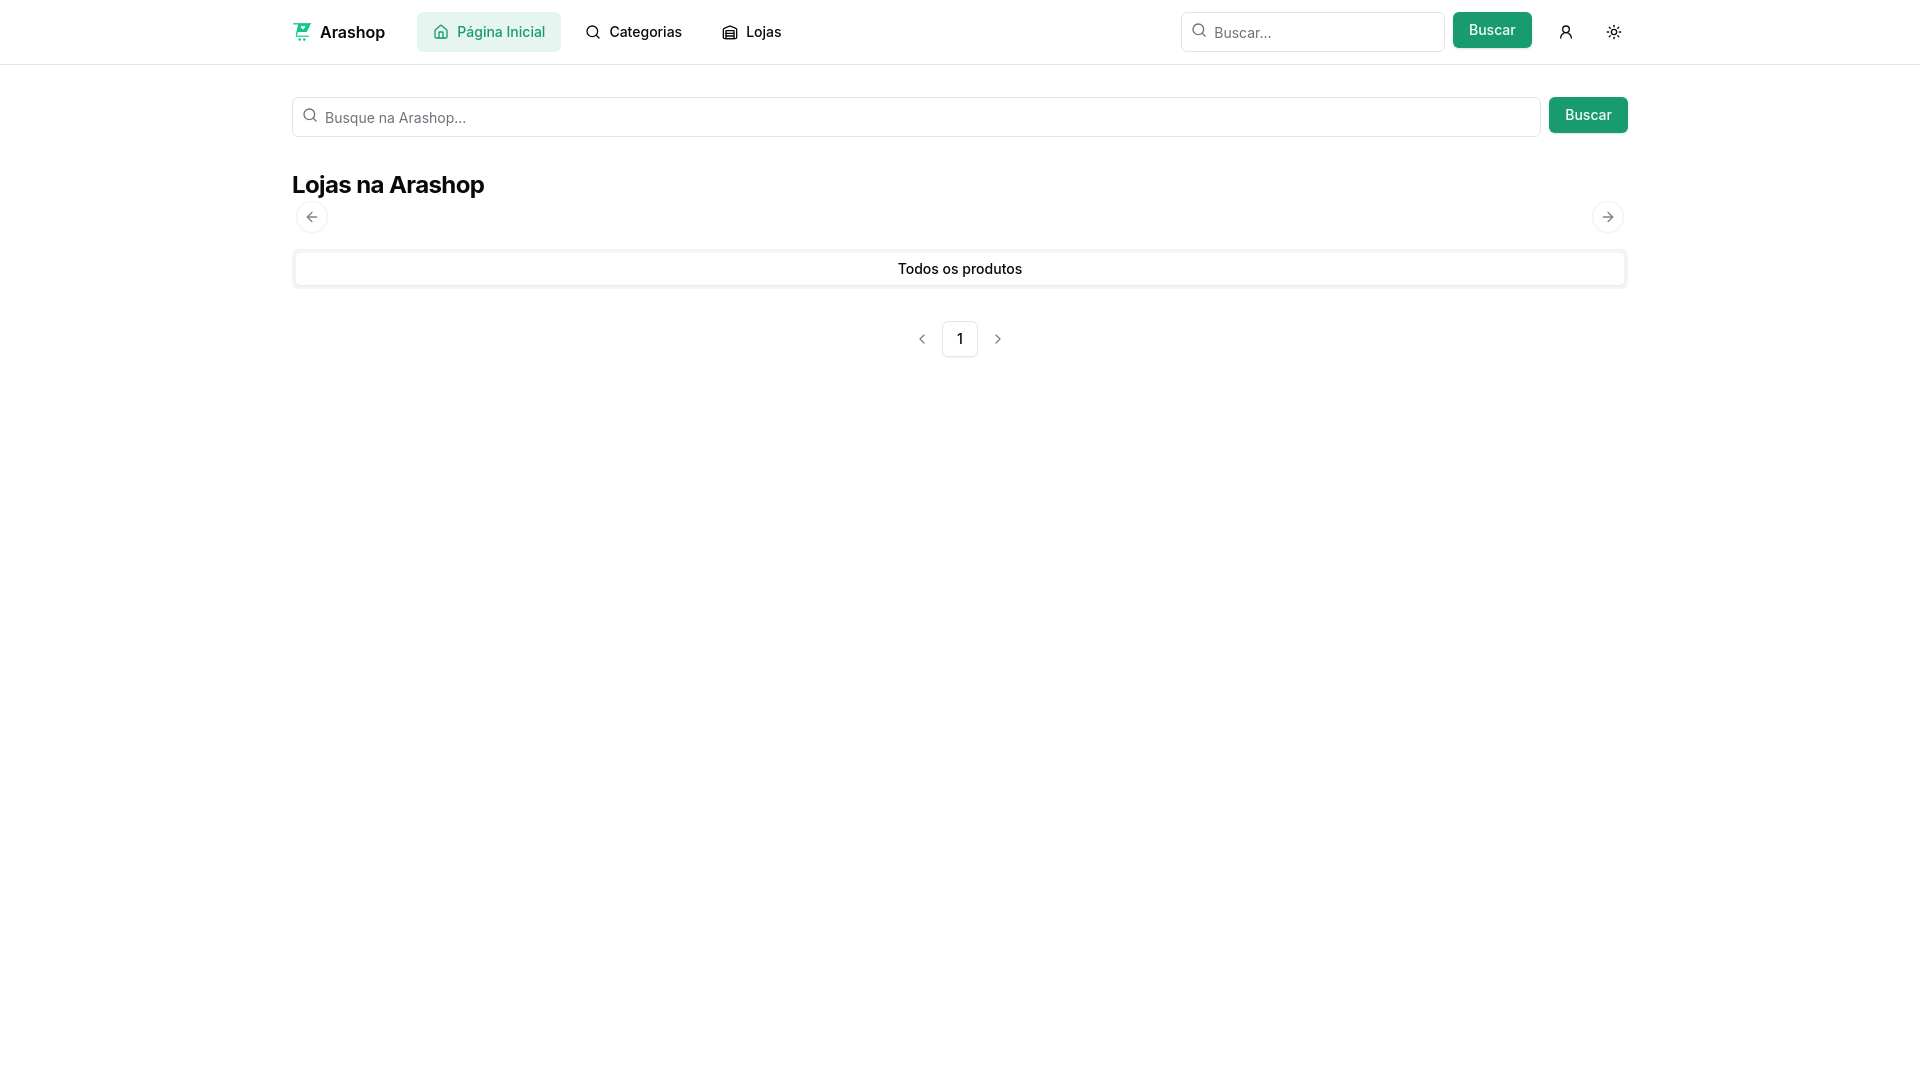Go to previous page in pagination

[922, 339]
